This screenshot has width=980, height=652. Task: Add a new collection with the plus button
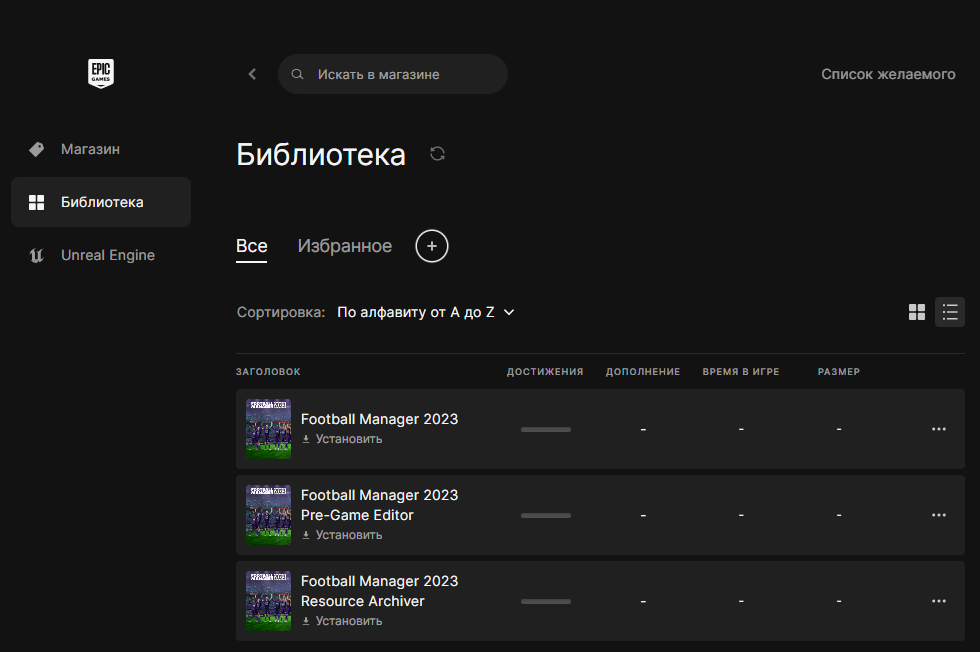click(432, 246)
